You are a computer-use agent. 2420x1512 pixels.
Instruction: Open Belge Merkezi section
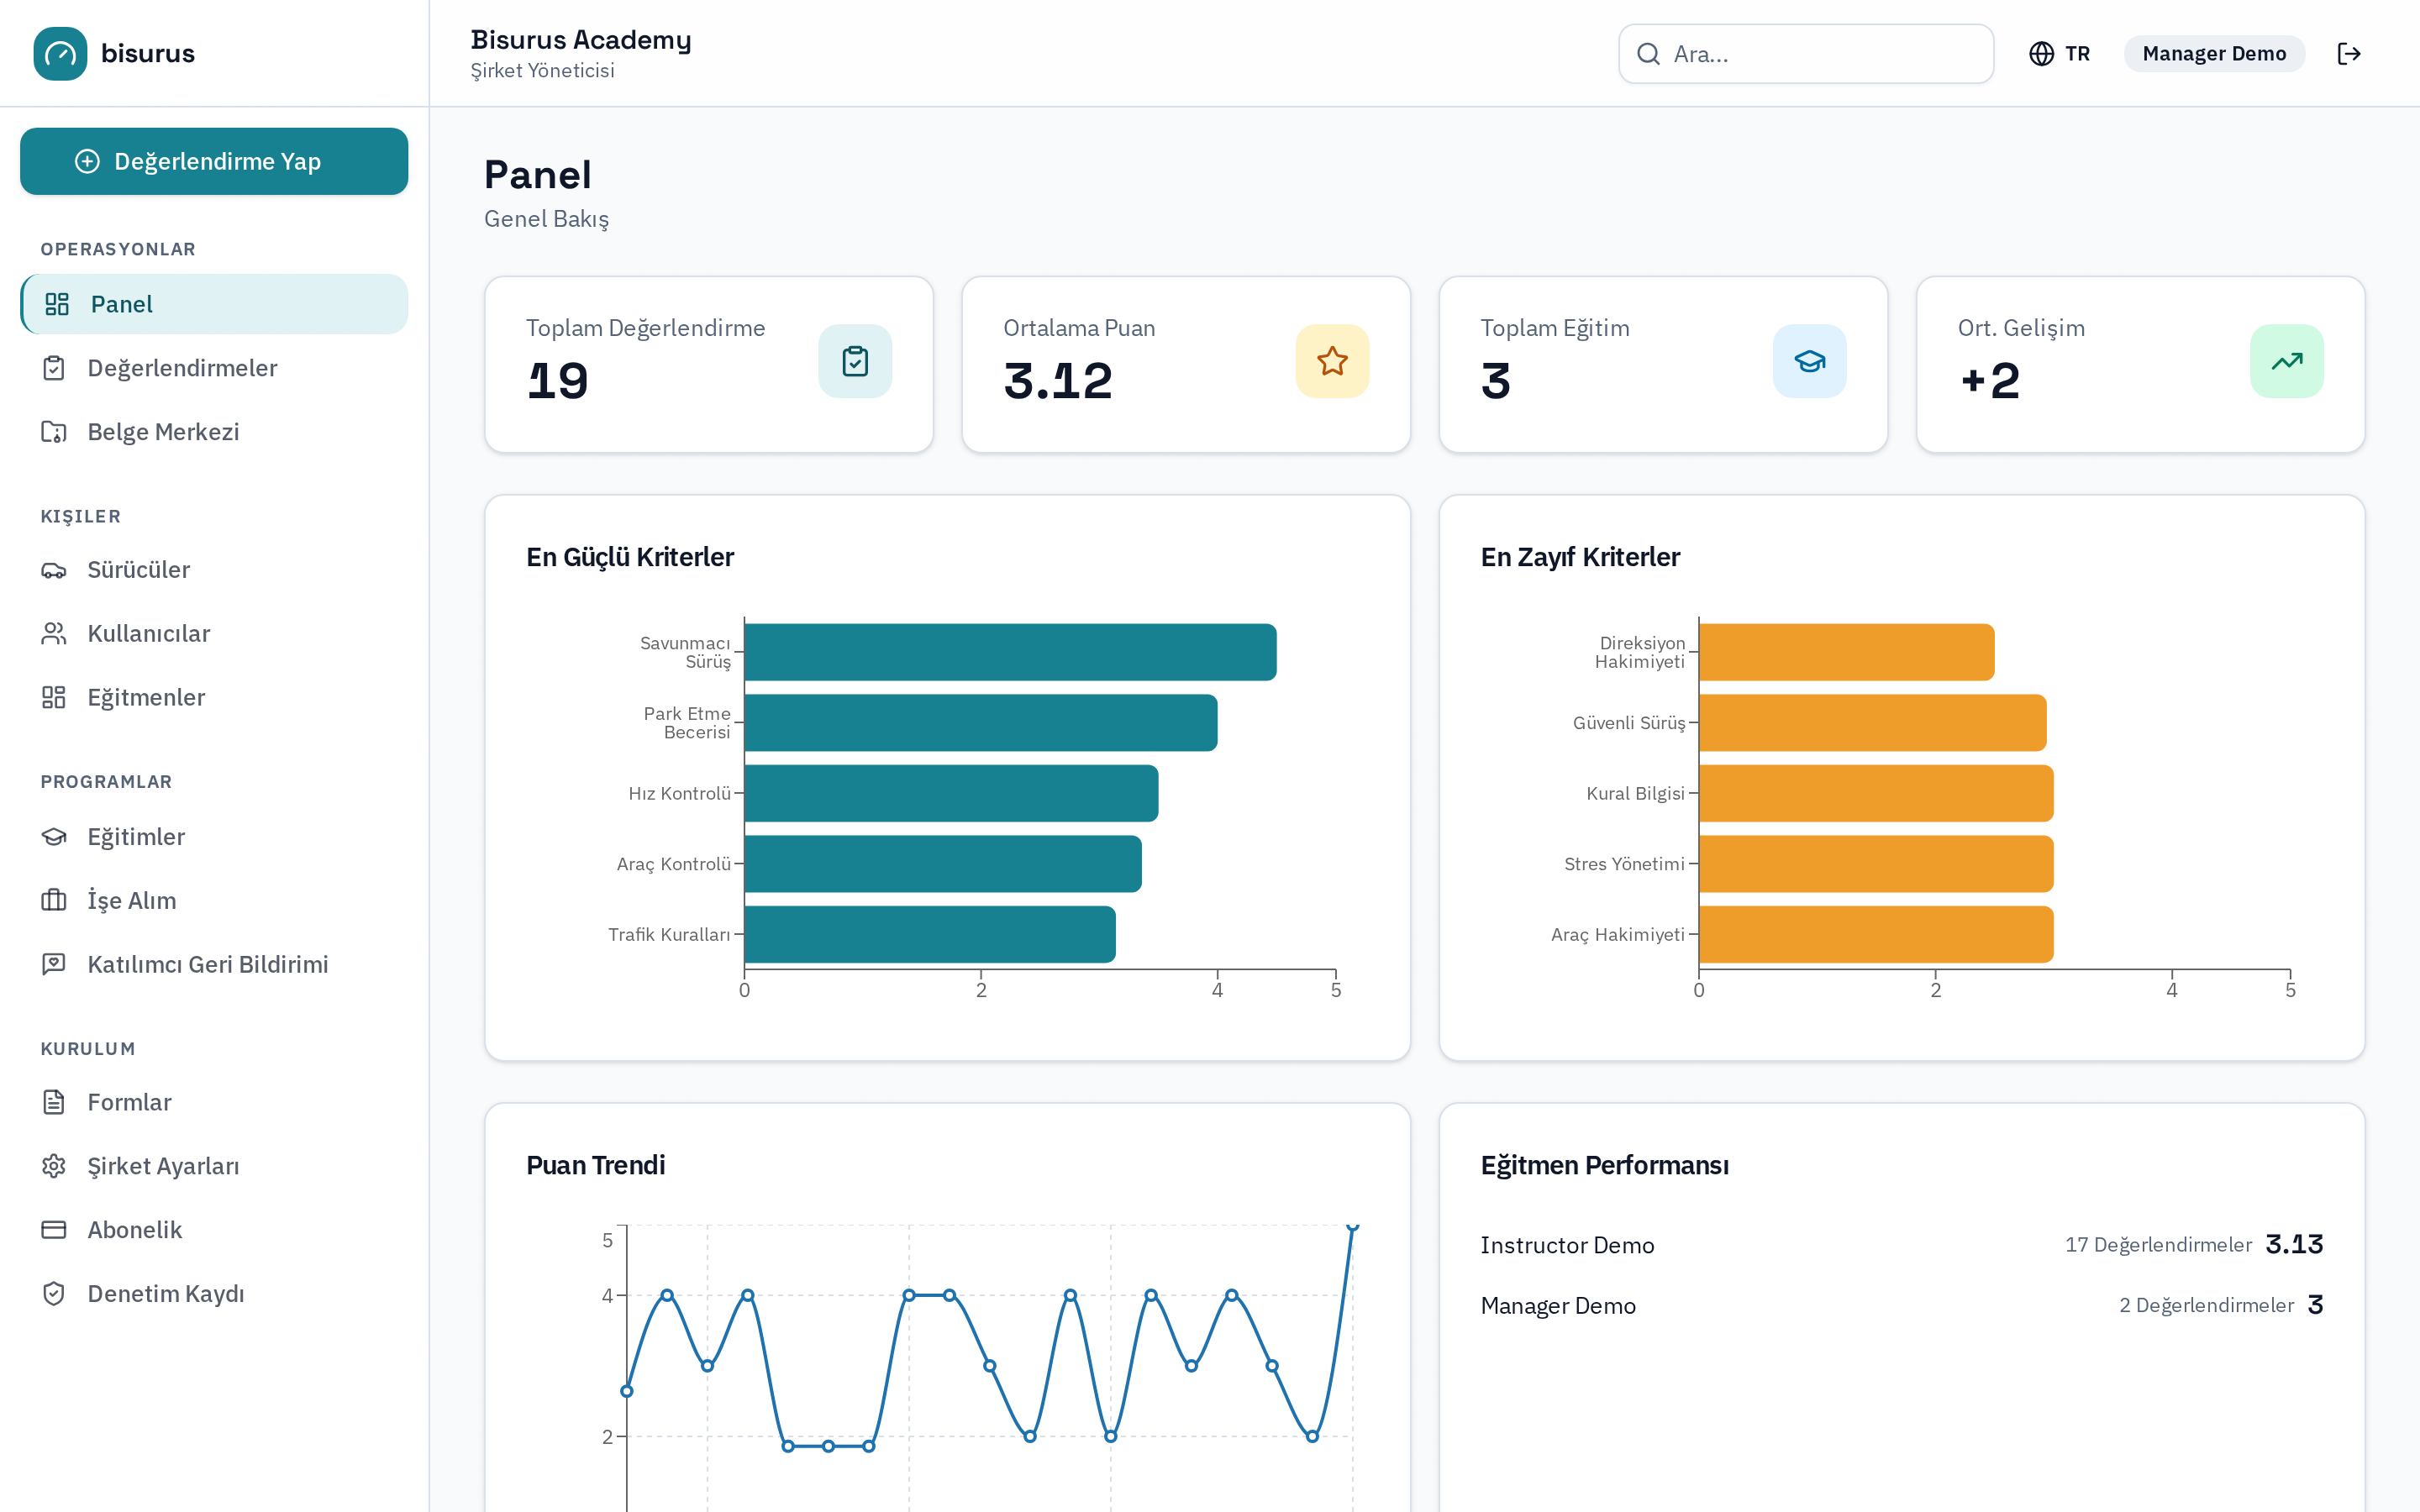pos(214,432)
